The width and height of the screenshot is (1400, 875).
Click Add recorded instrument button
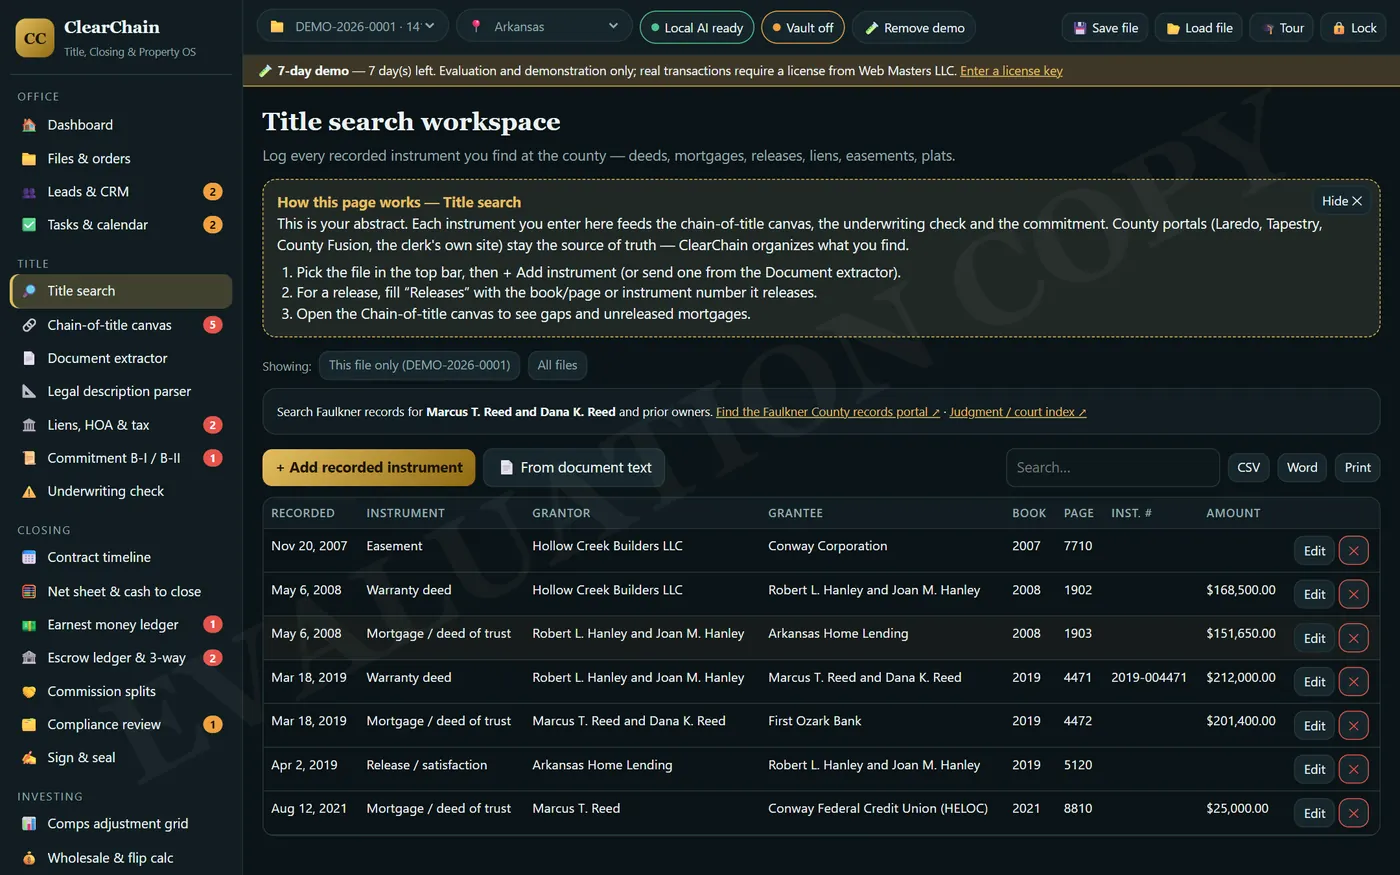[369, 467]
